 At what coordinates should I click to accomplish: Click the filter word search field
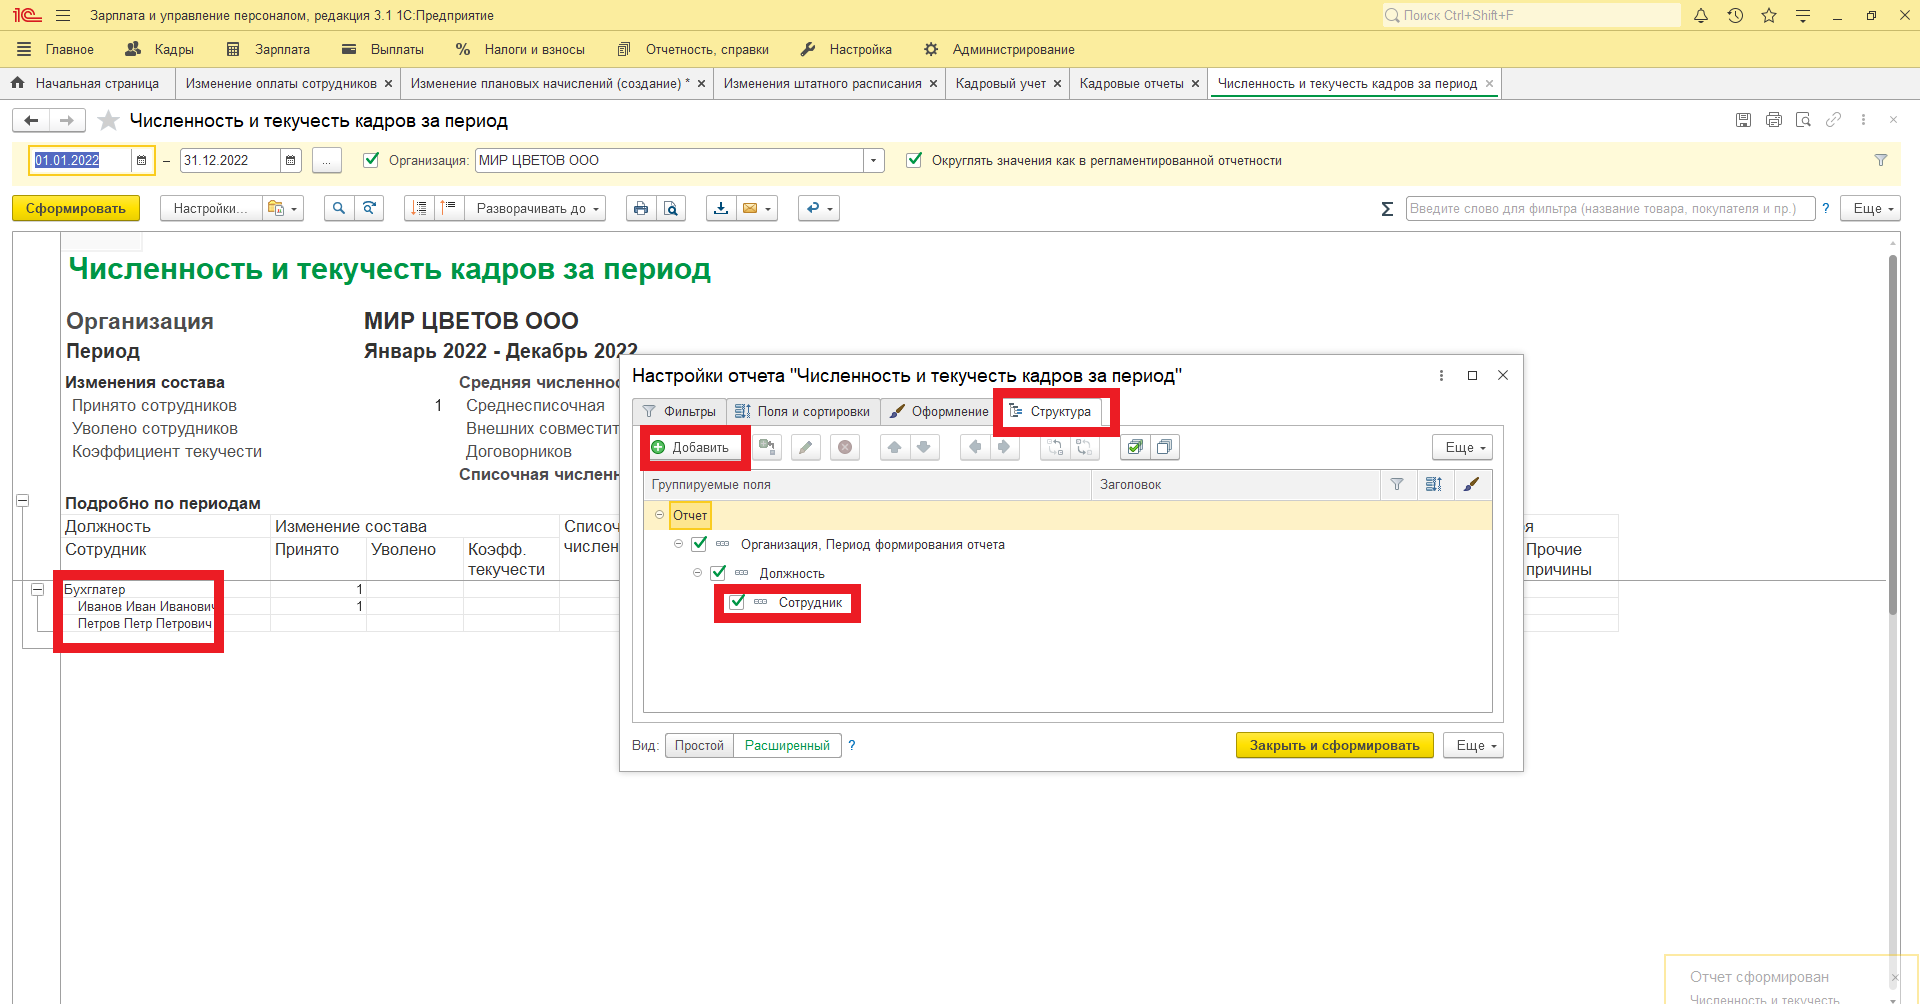coord(1608,208)
